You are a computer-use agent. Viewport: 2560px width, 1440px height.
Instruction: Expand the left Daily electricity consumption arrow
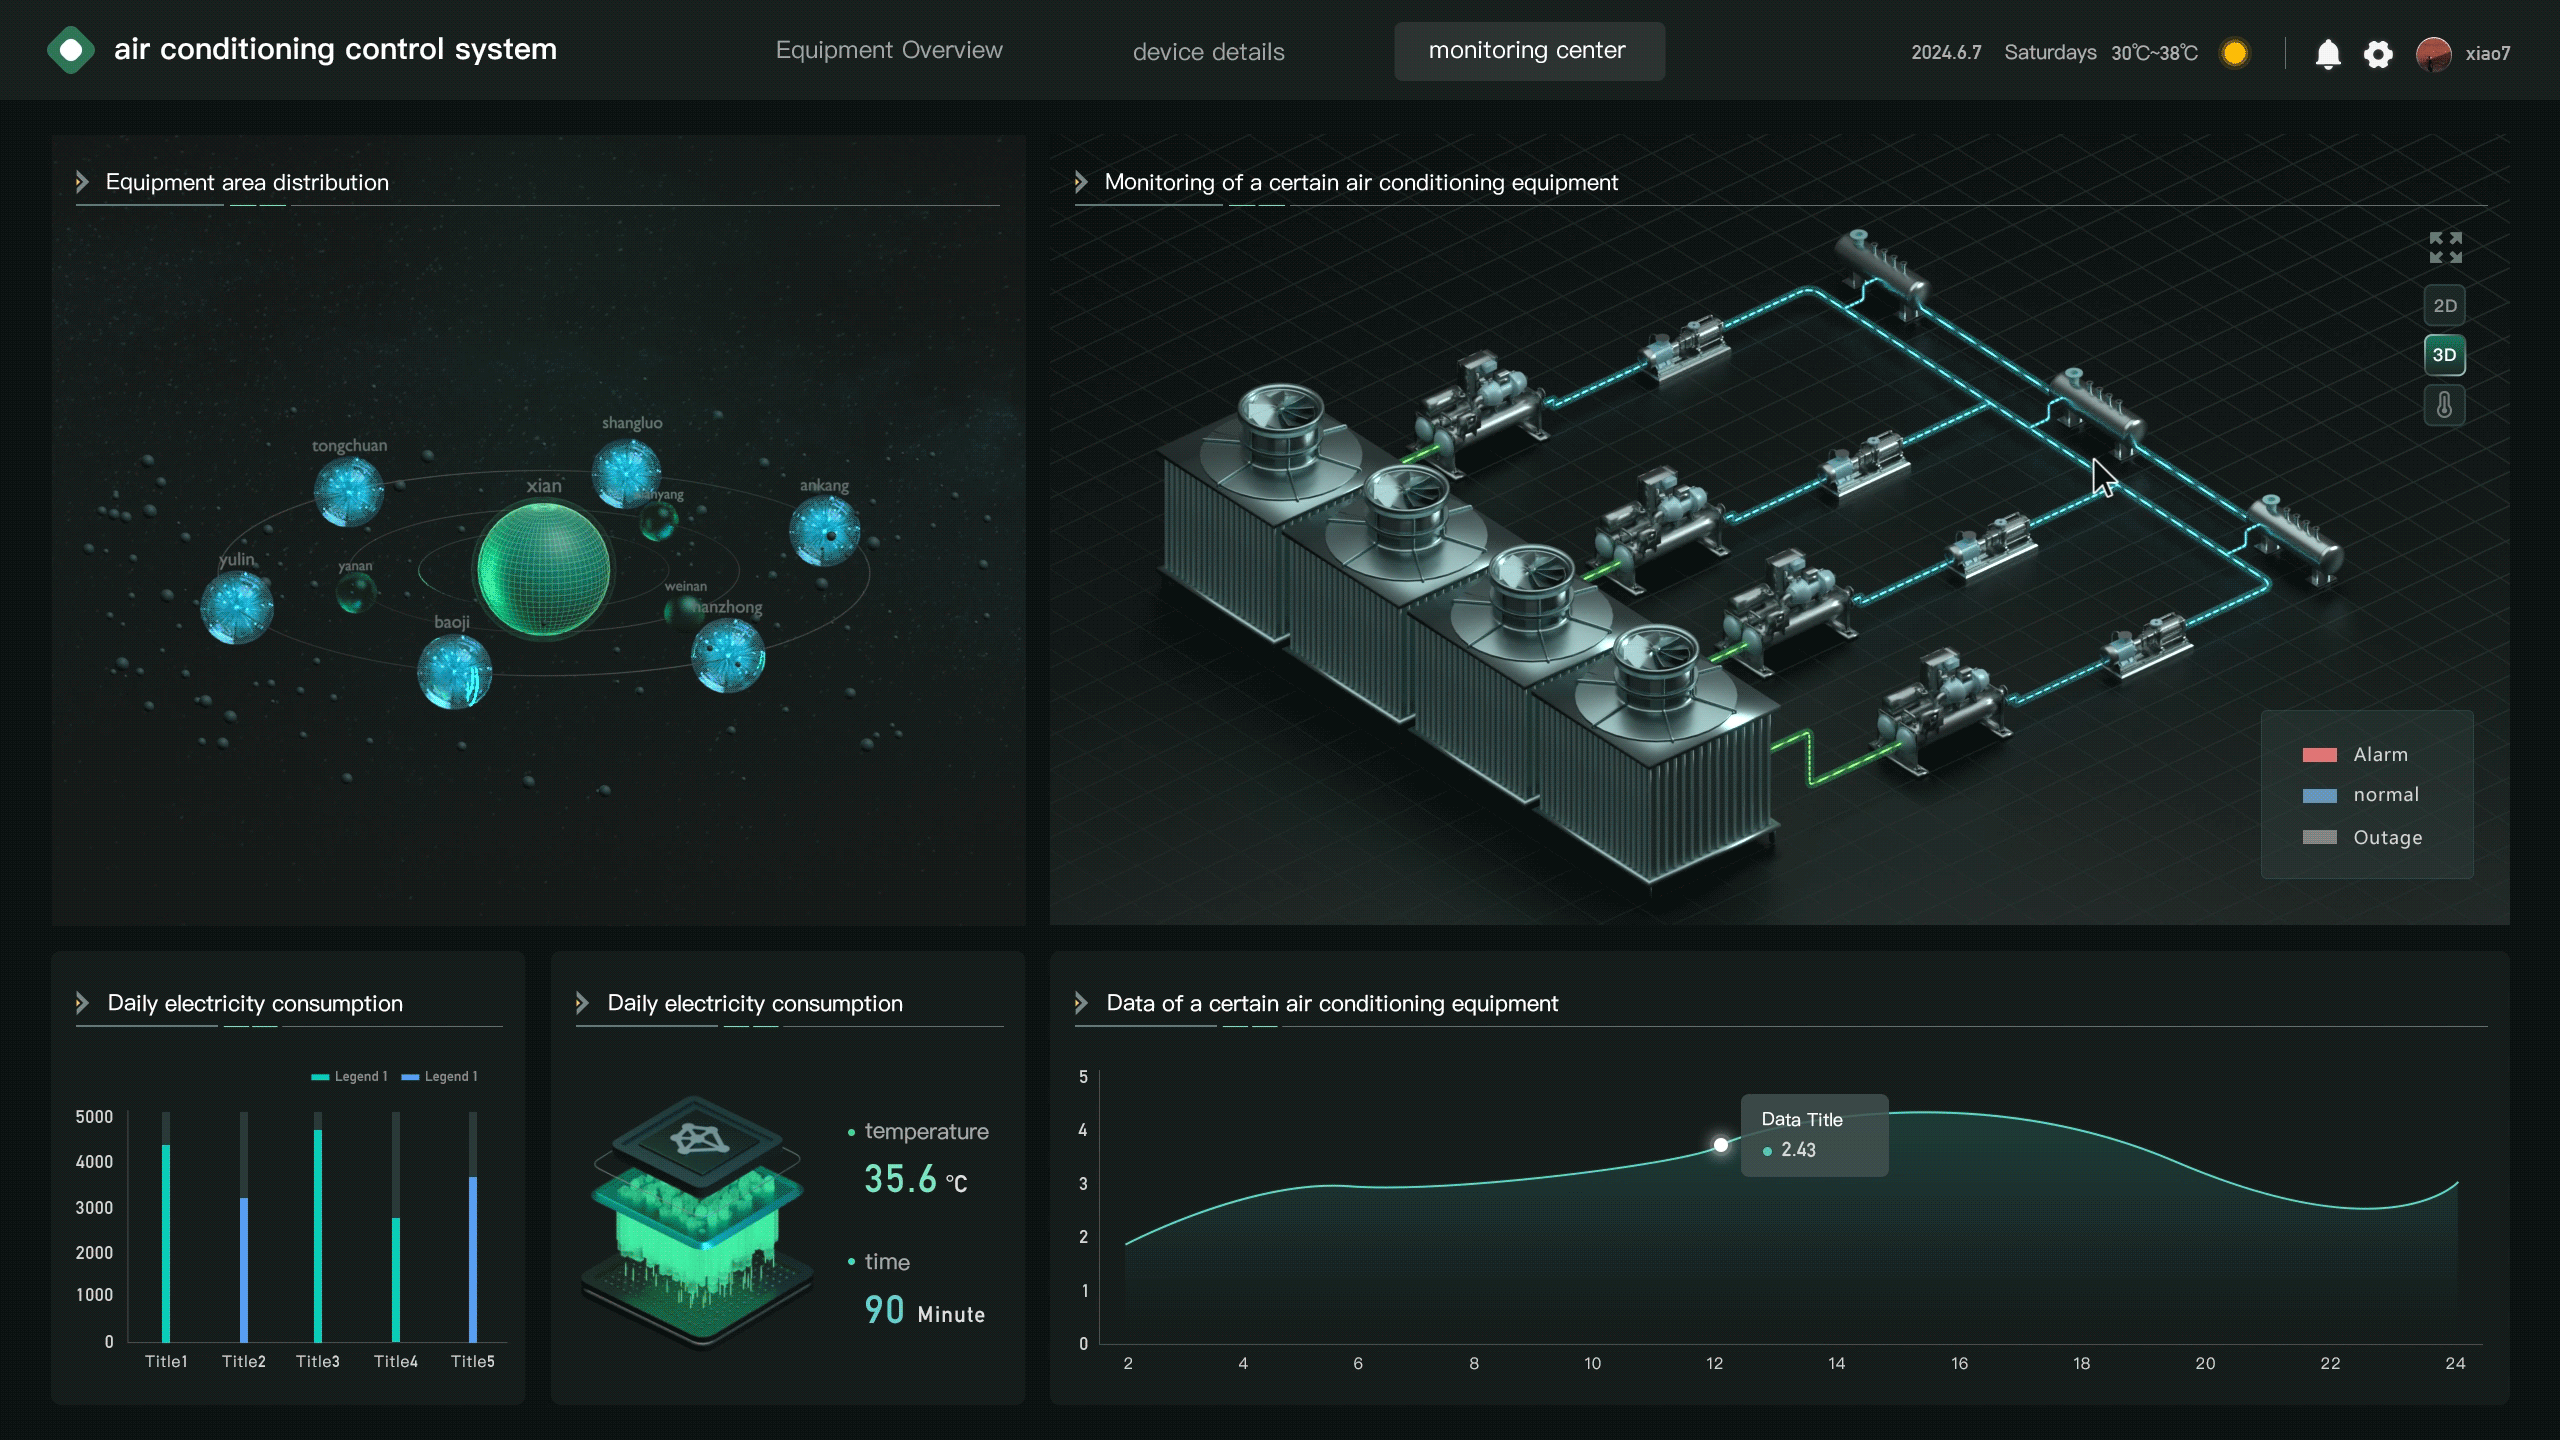pos(83,1003)
